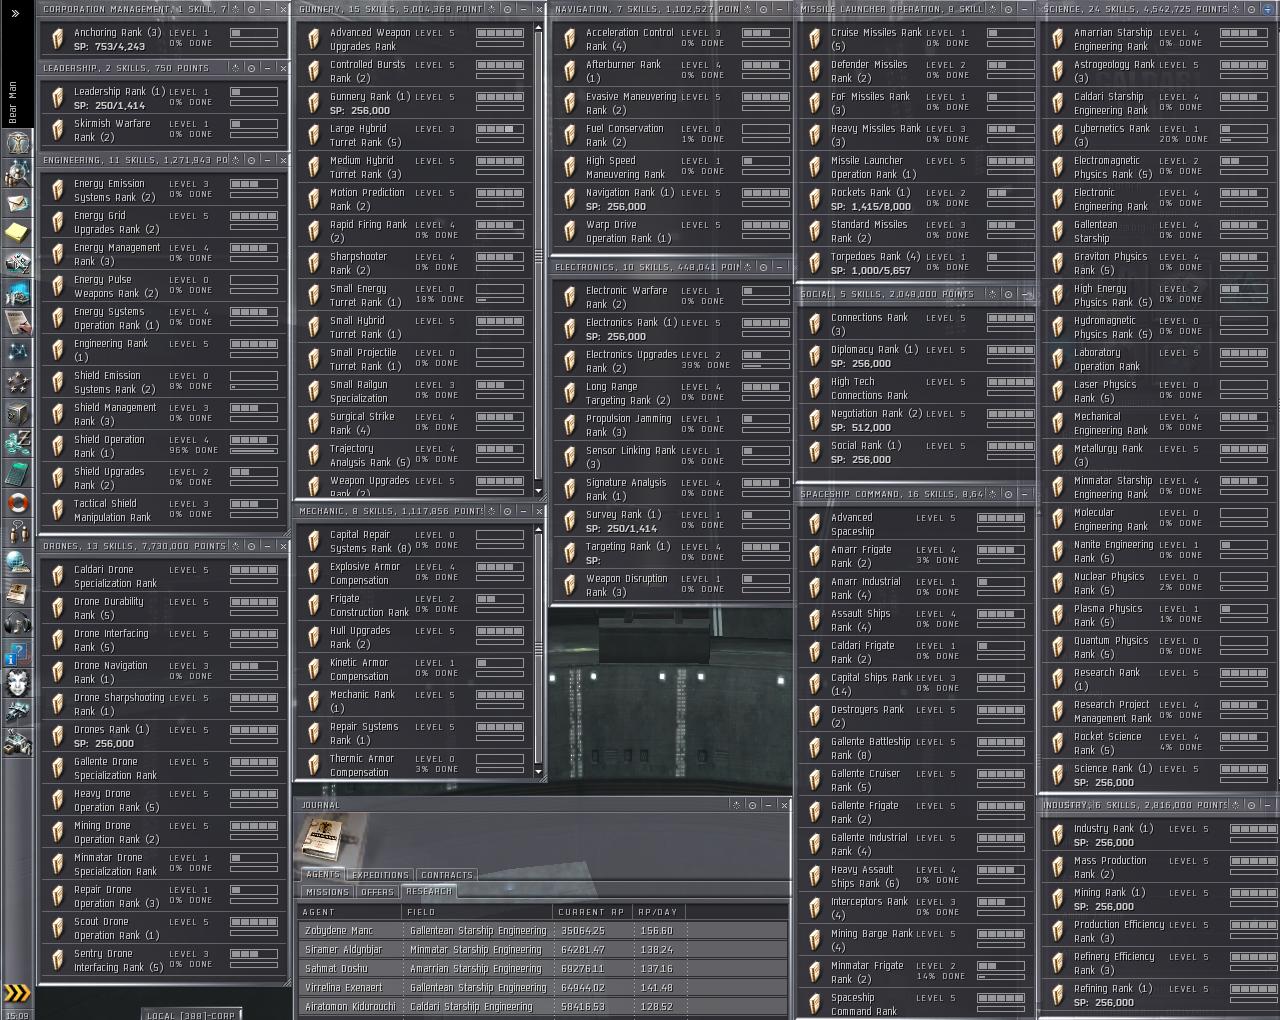Open the star map constellation icon

(x=17, y=352)
